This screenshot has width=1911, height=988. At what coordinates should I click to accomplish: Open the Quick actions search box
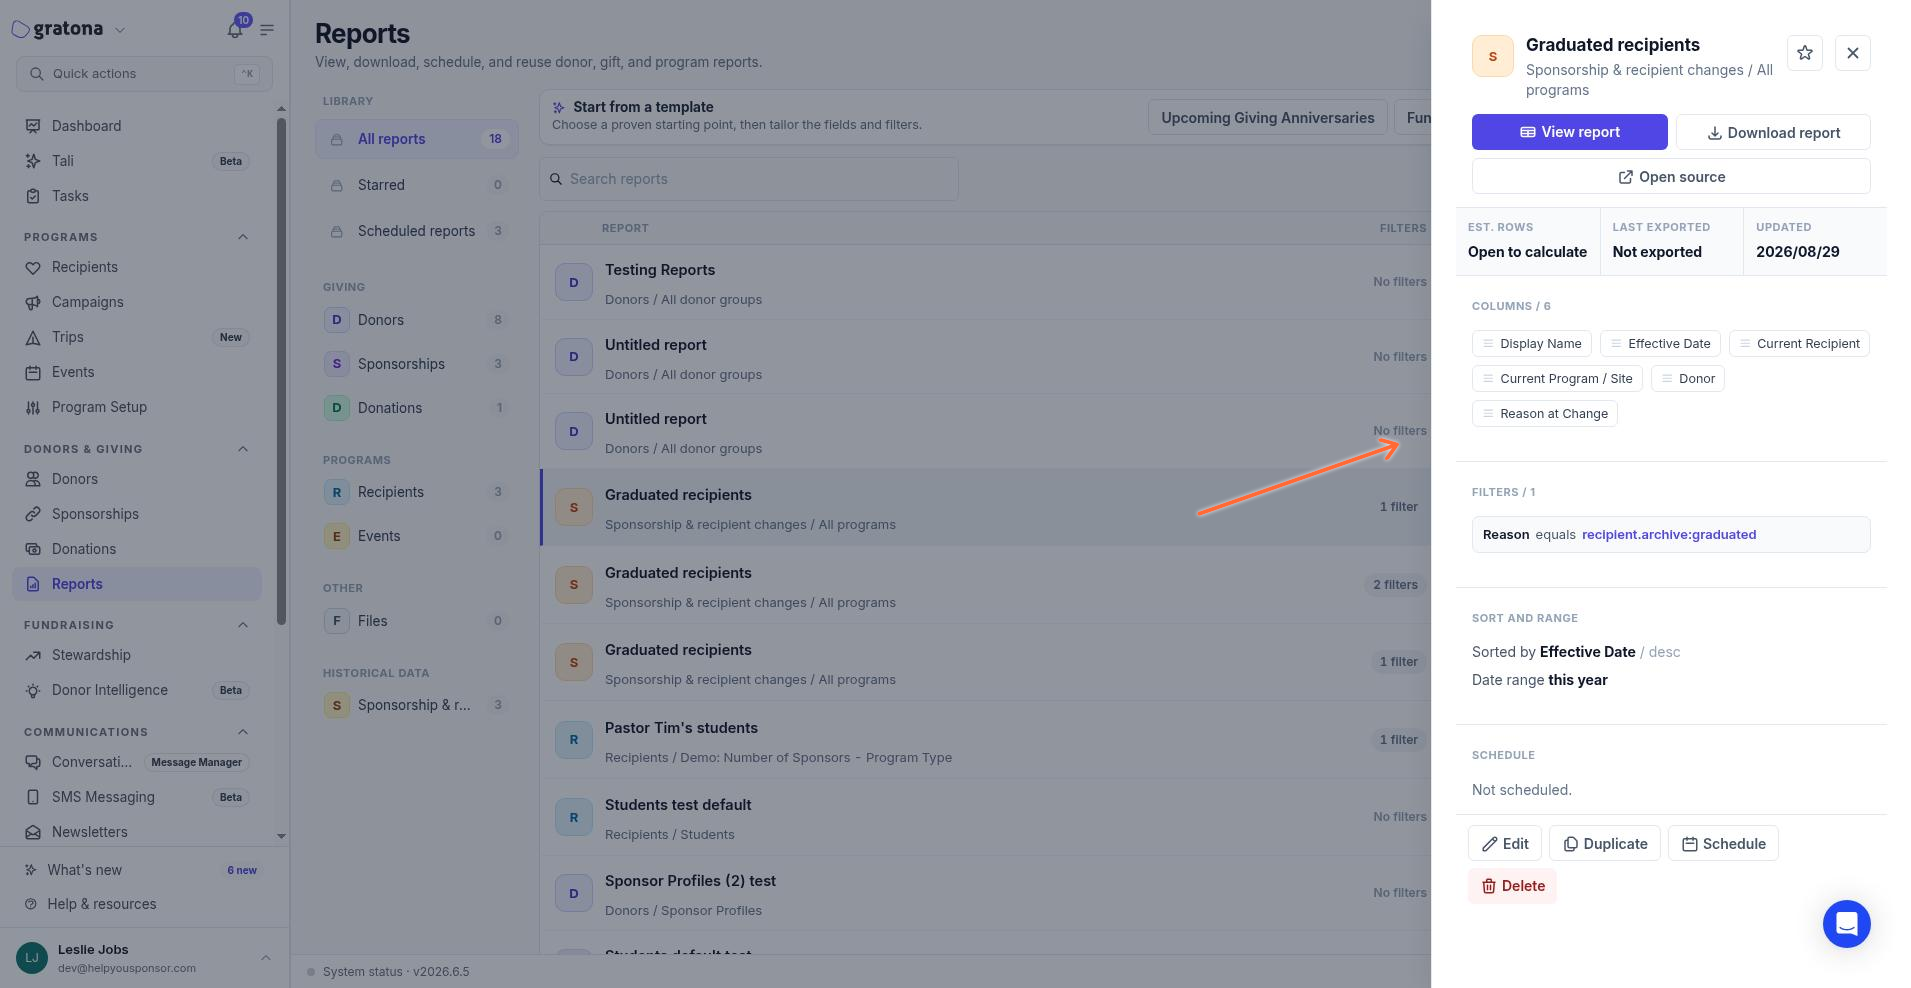click(x=144, y=74)
